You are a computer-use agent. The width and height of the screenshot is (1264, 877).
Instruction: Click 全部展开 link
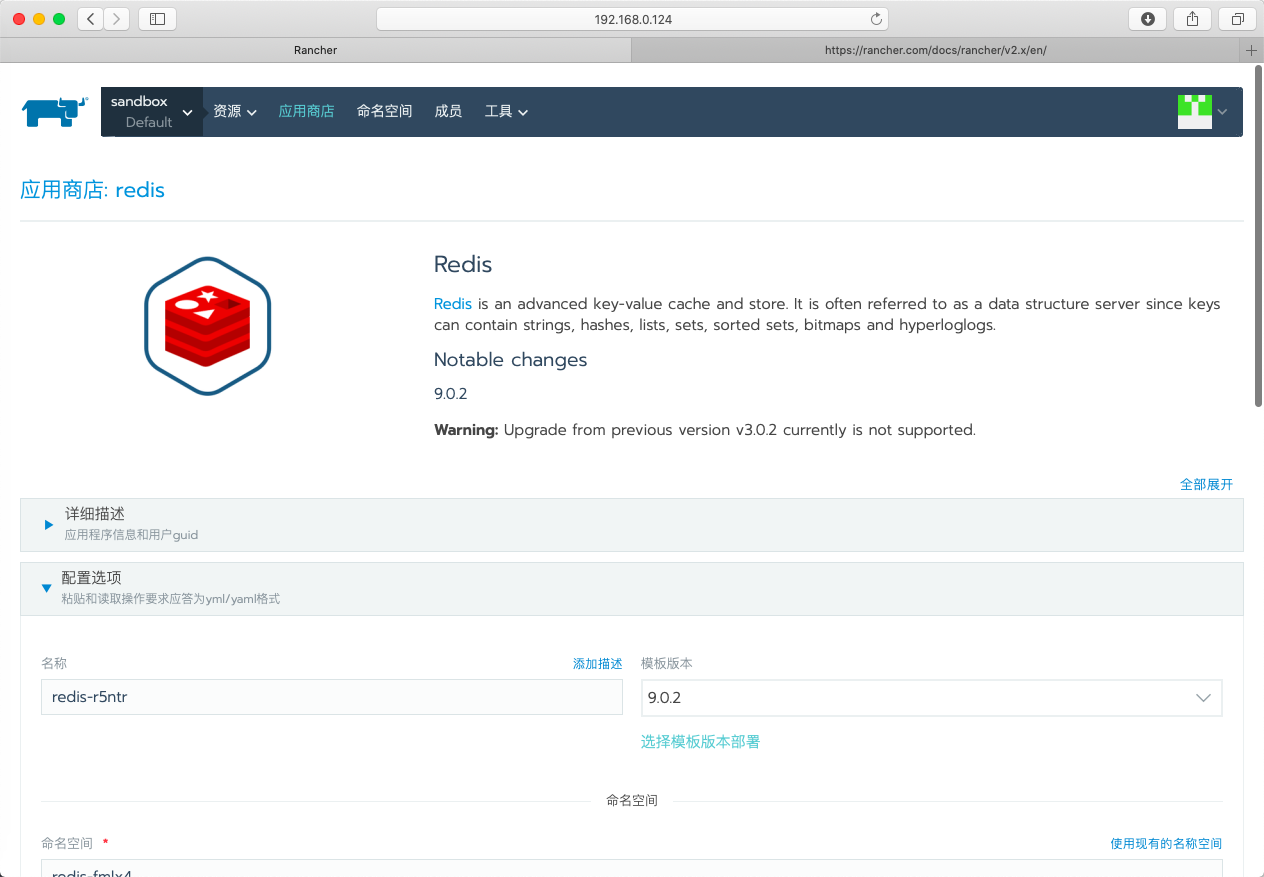1206,484
